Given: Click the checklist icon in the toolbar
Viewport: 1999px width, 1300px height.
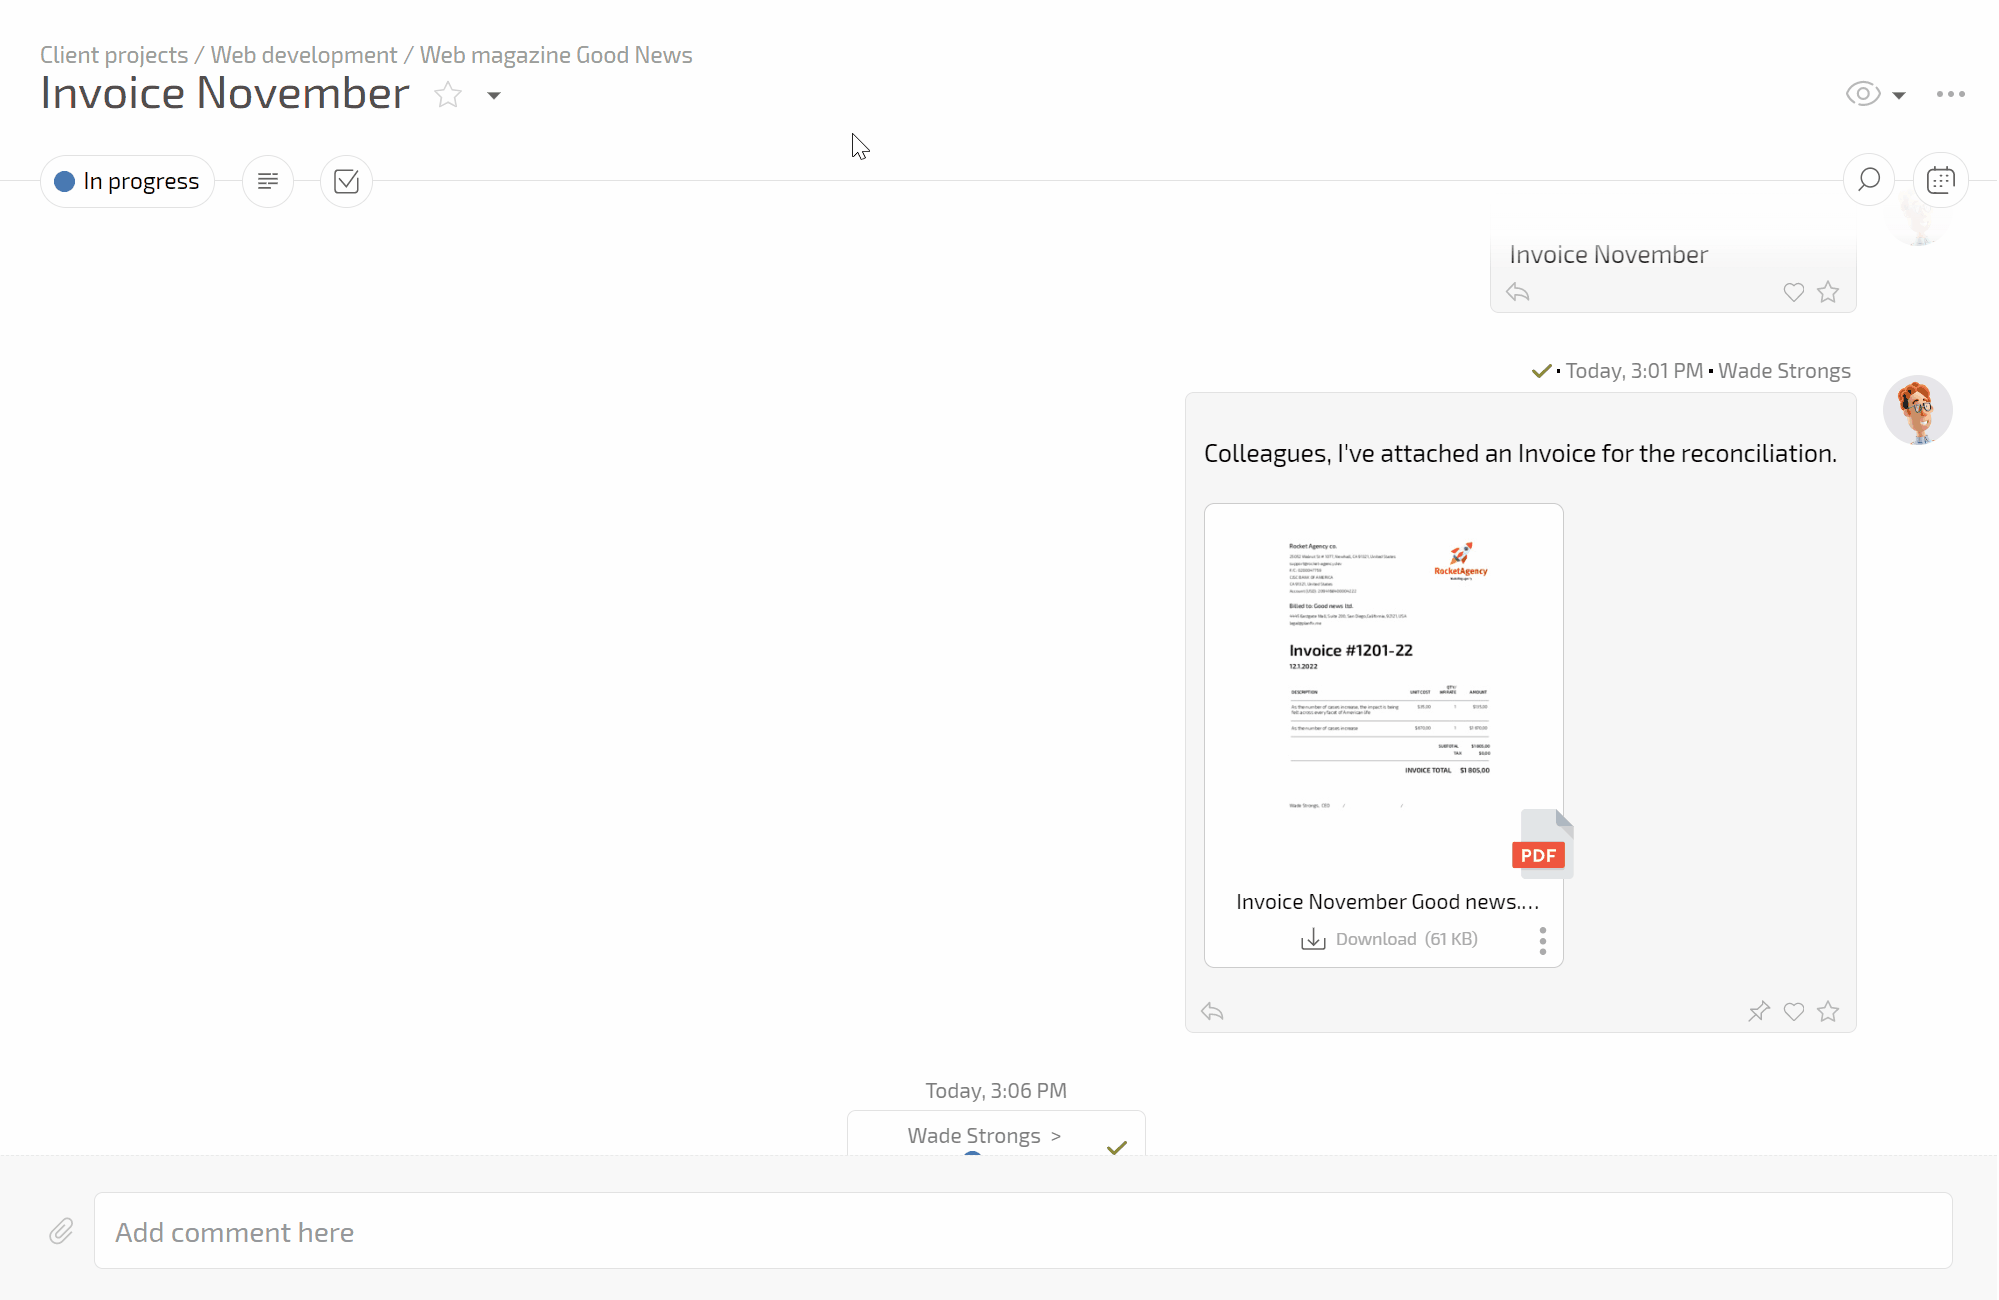Looking at the screenshot, I should pyautogui.click(x=347, y=181).
